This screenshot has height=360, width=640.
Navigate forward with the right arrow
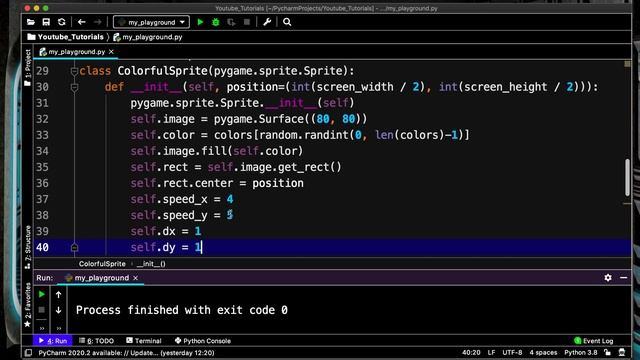pyautogui.click(x=97, y=22)
